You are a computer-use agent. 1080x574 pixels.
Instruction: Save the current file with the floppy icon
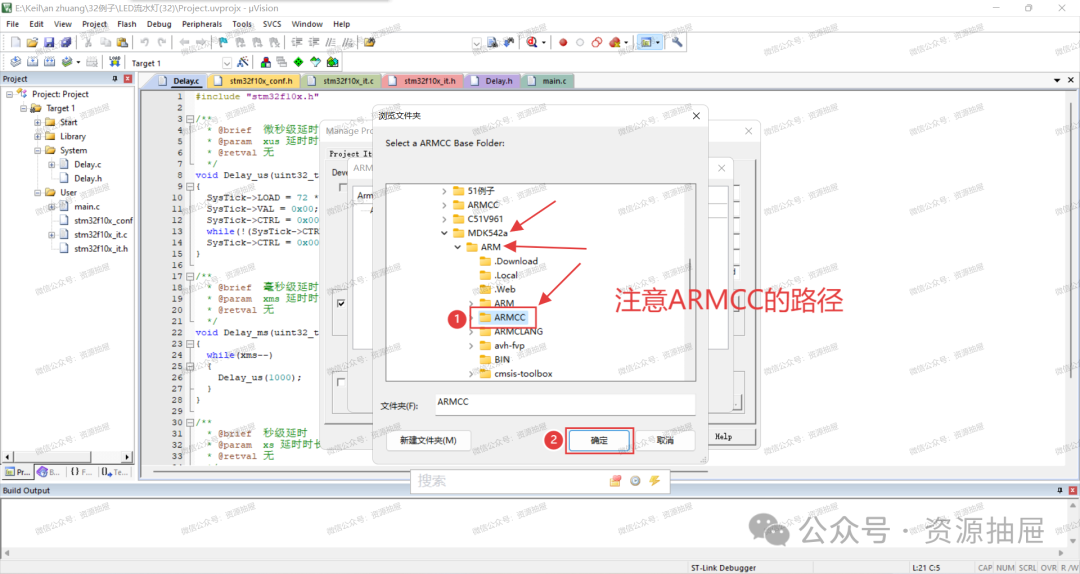click(49, 42)
